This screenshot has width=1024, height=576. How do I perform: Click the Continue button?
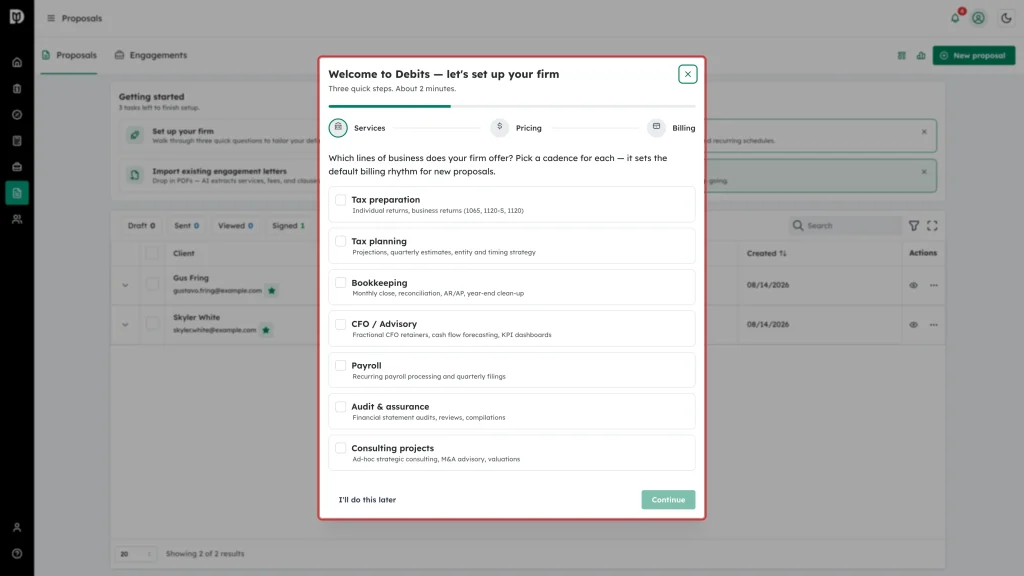pyautogui.click(x=668, y=500)
